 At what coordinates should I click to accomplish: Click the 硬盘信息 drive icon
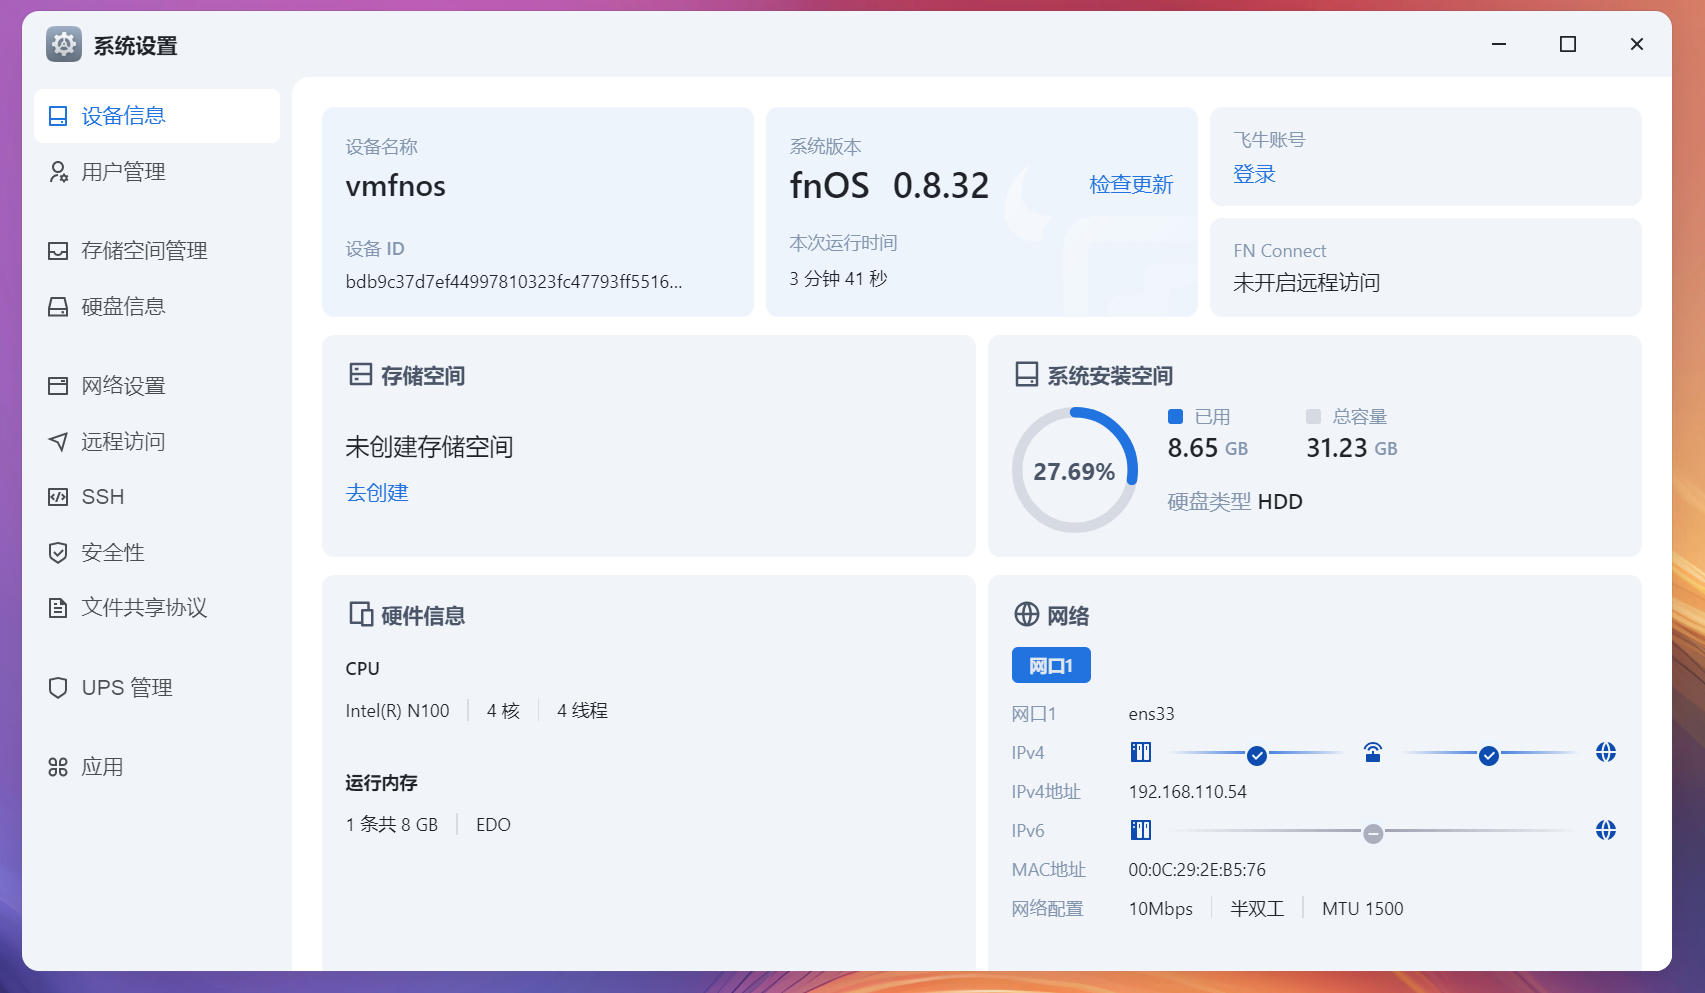[x=58, y=307]
